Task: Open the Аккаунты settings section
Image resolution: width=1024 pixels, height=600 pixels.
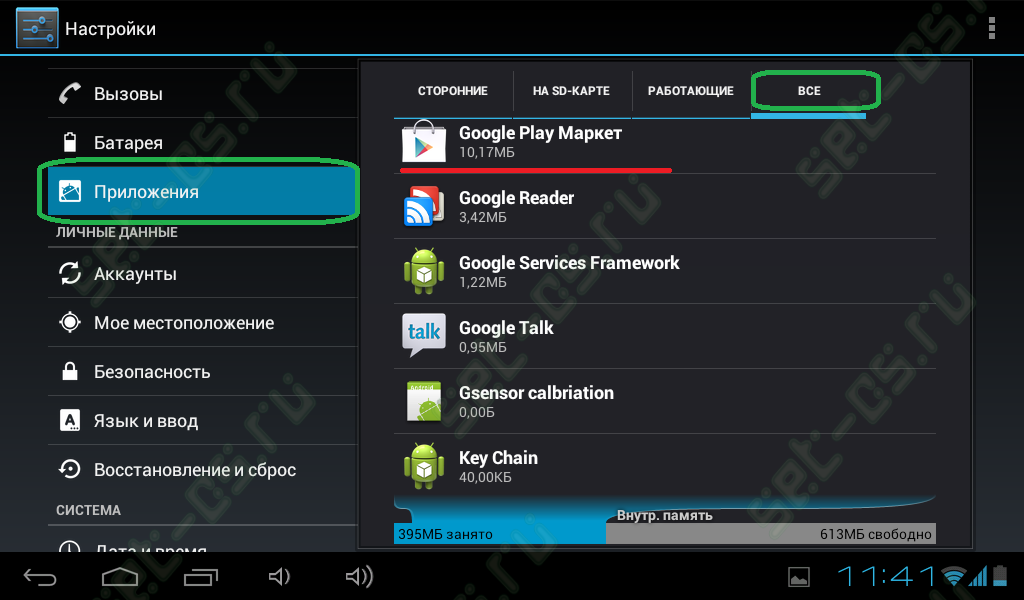Action: (x=202, y=274)
